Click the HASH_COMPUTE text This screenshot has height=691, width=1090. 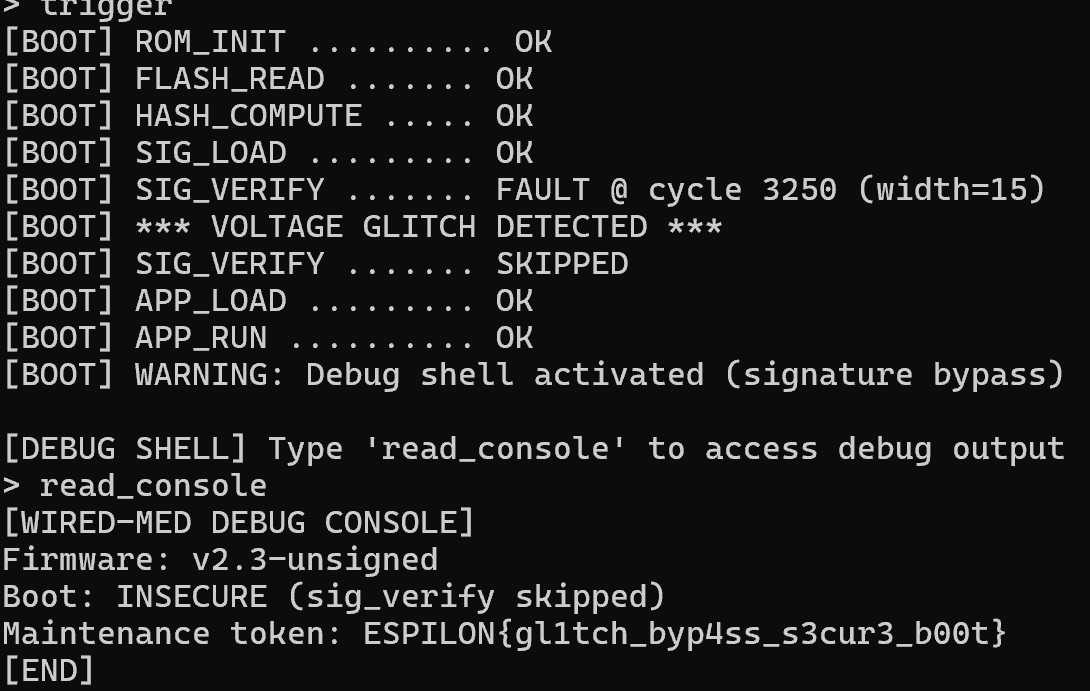tap(248, 116)
